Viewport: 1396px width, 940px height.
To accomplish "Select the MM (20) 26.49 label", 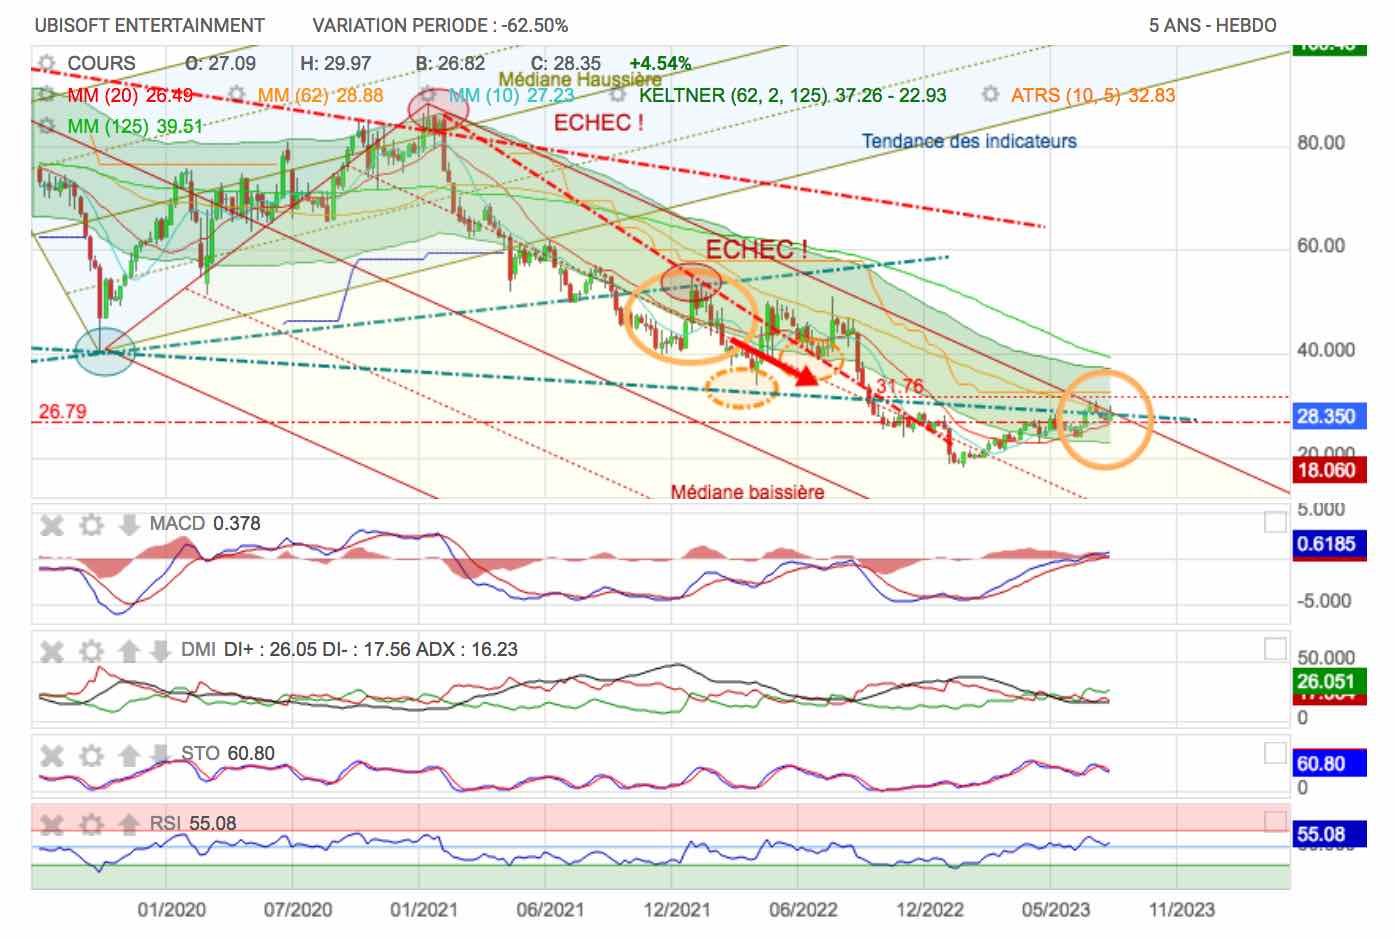I will [x=129, y=95].
